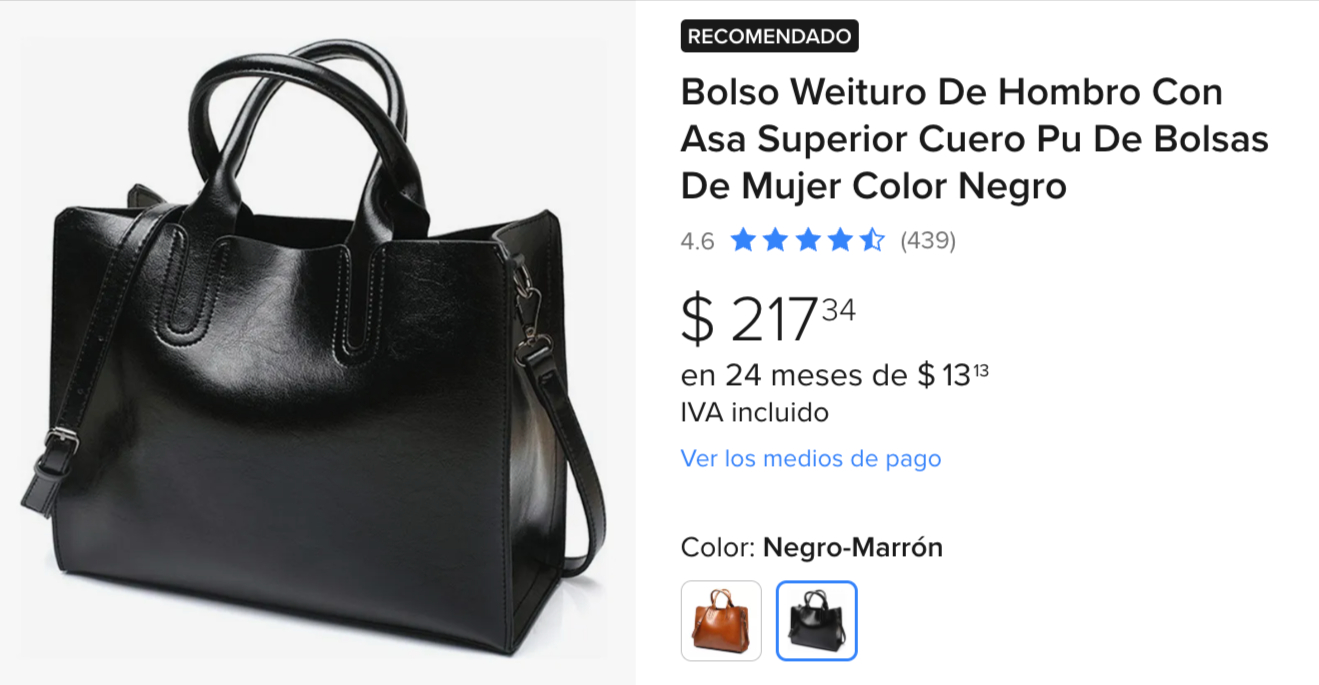Open the 439 reviews count

point(928,241)
